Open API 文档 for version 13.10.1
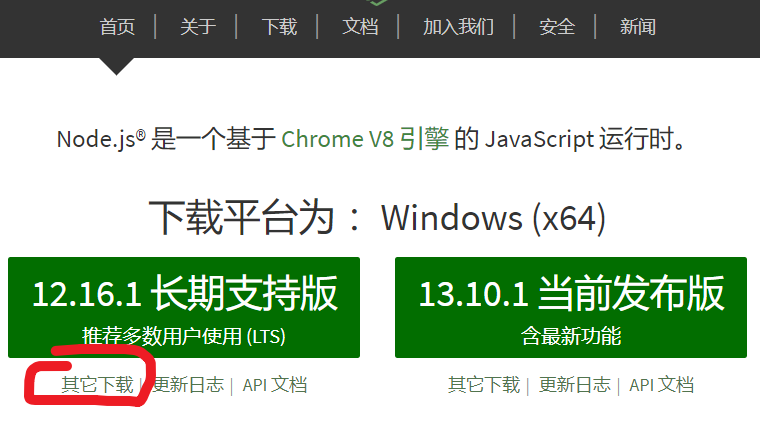Viewport: 760px width, 429px height. click(661, 385)
